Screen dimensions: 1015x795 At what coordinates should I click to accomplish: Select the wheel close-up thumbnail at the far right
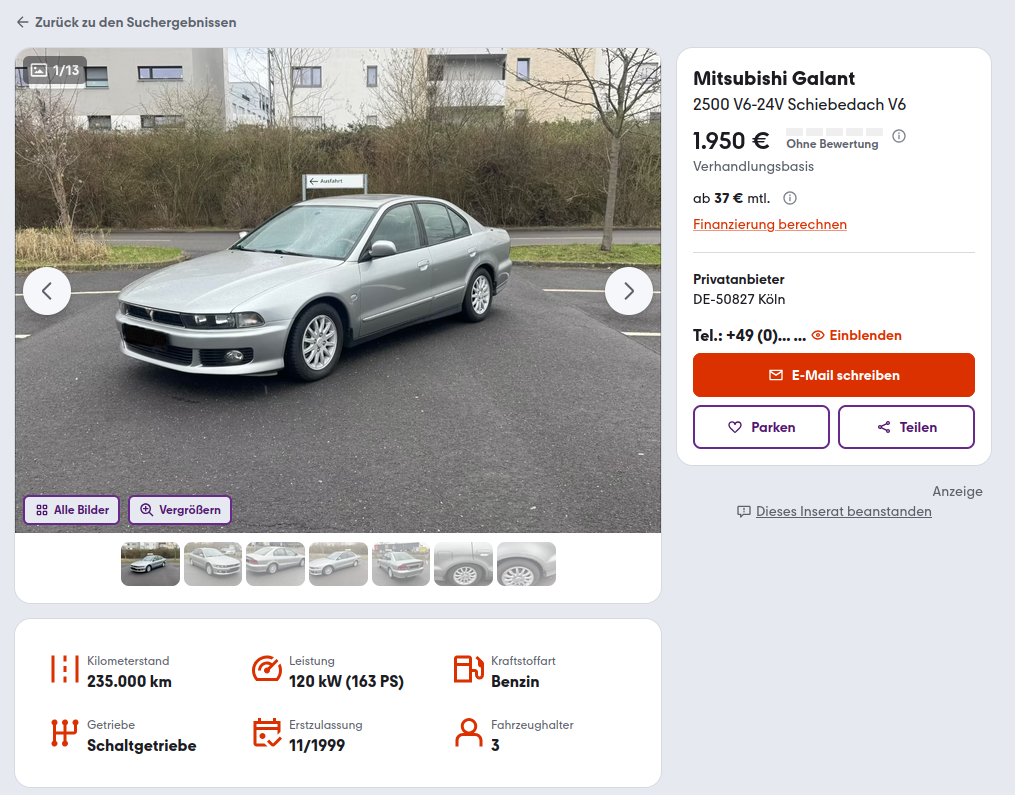(x=526, y=564)
